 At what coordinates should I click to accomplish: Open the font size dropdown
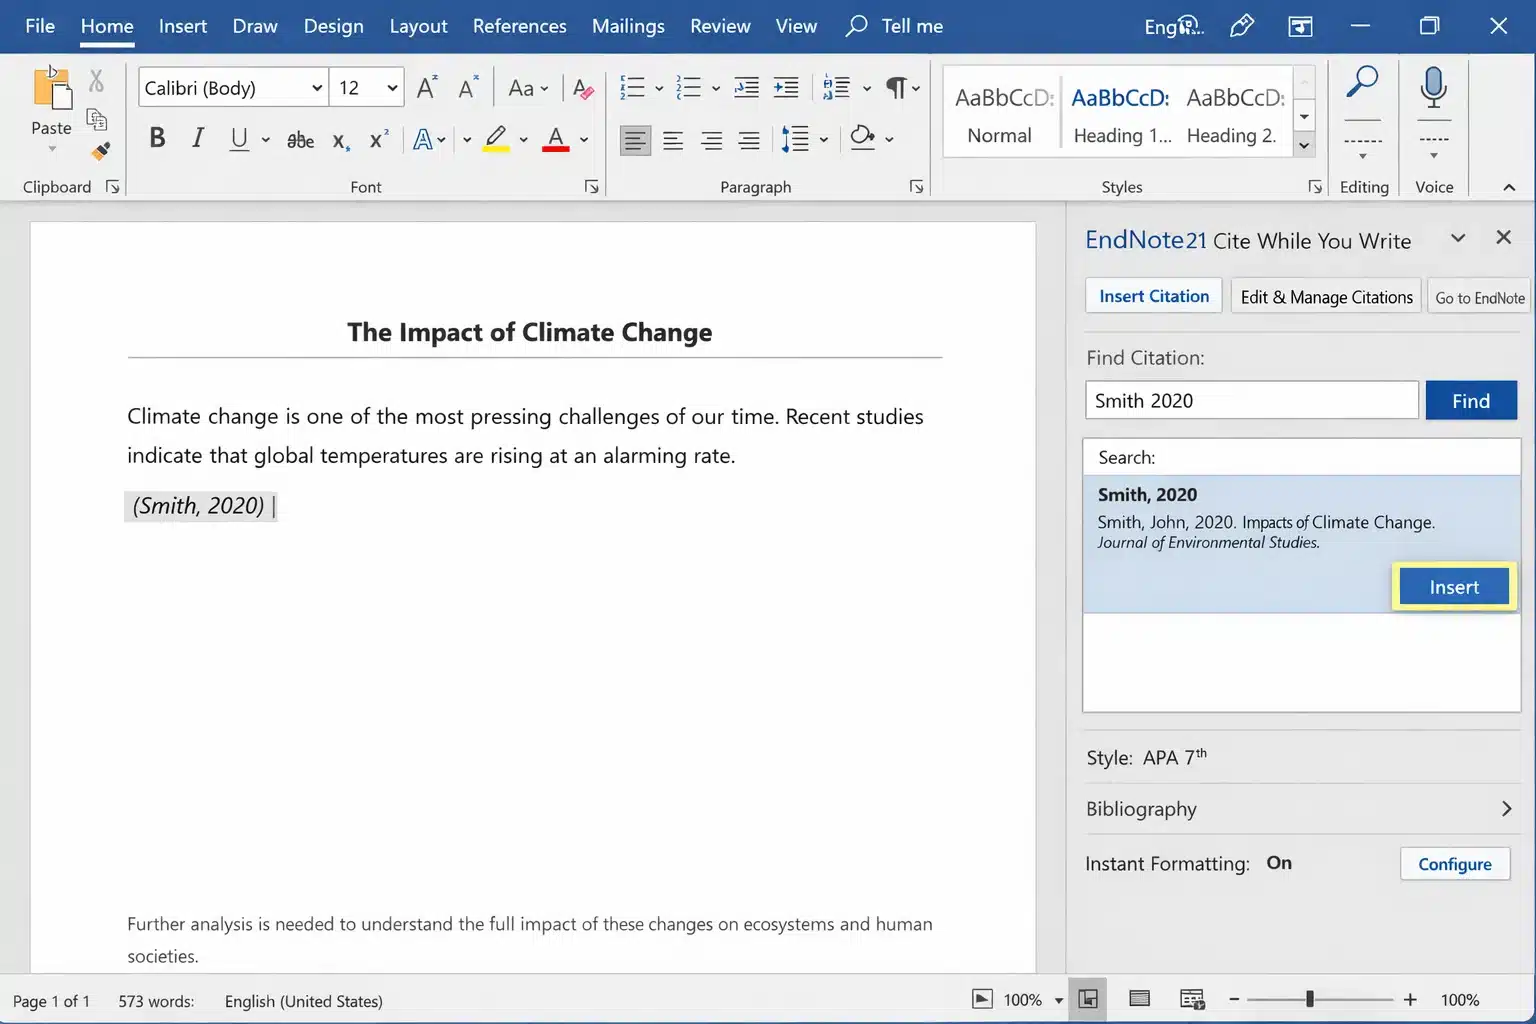(x=394, y=88)
